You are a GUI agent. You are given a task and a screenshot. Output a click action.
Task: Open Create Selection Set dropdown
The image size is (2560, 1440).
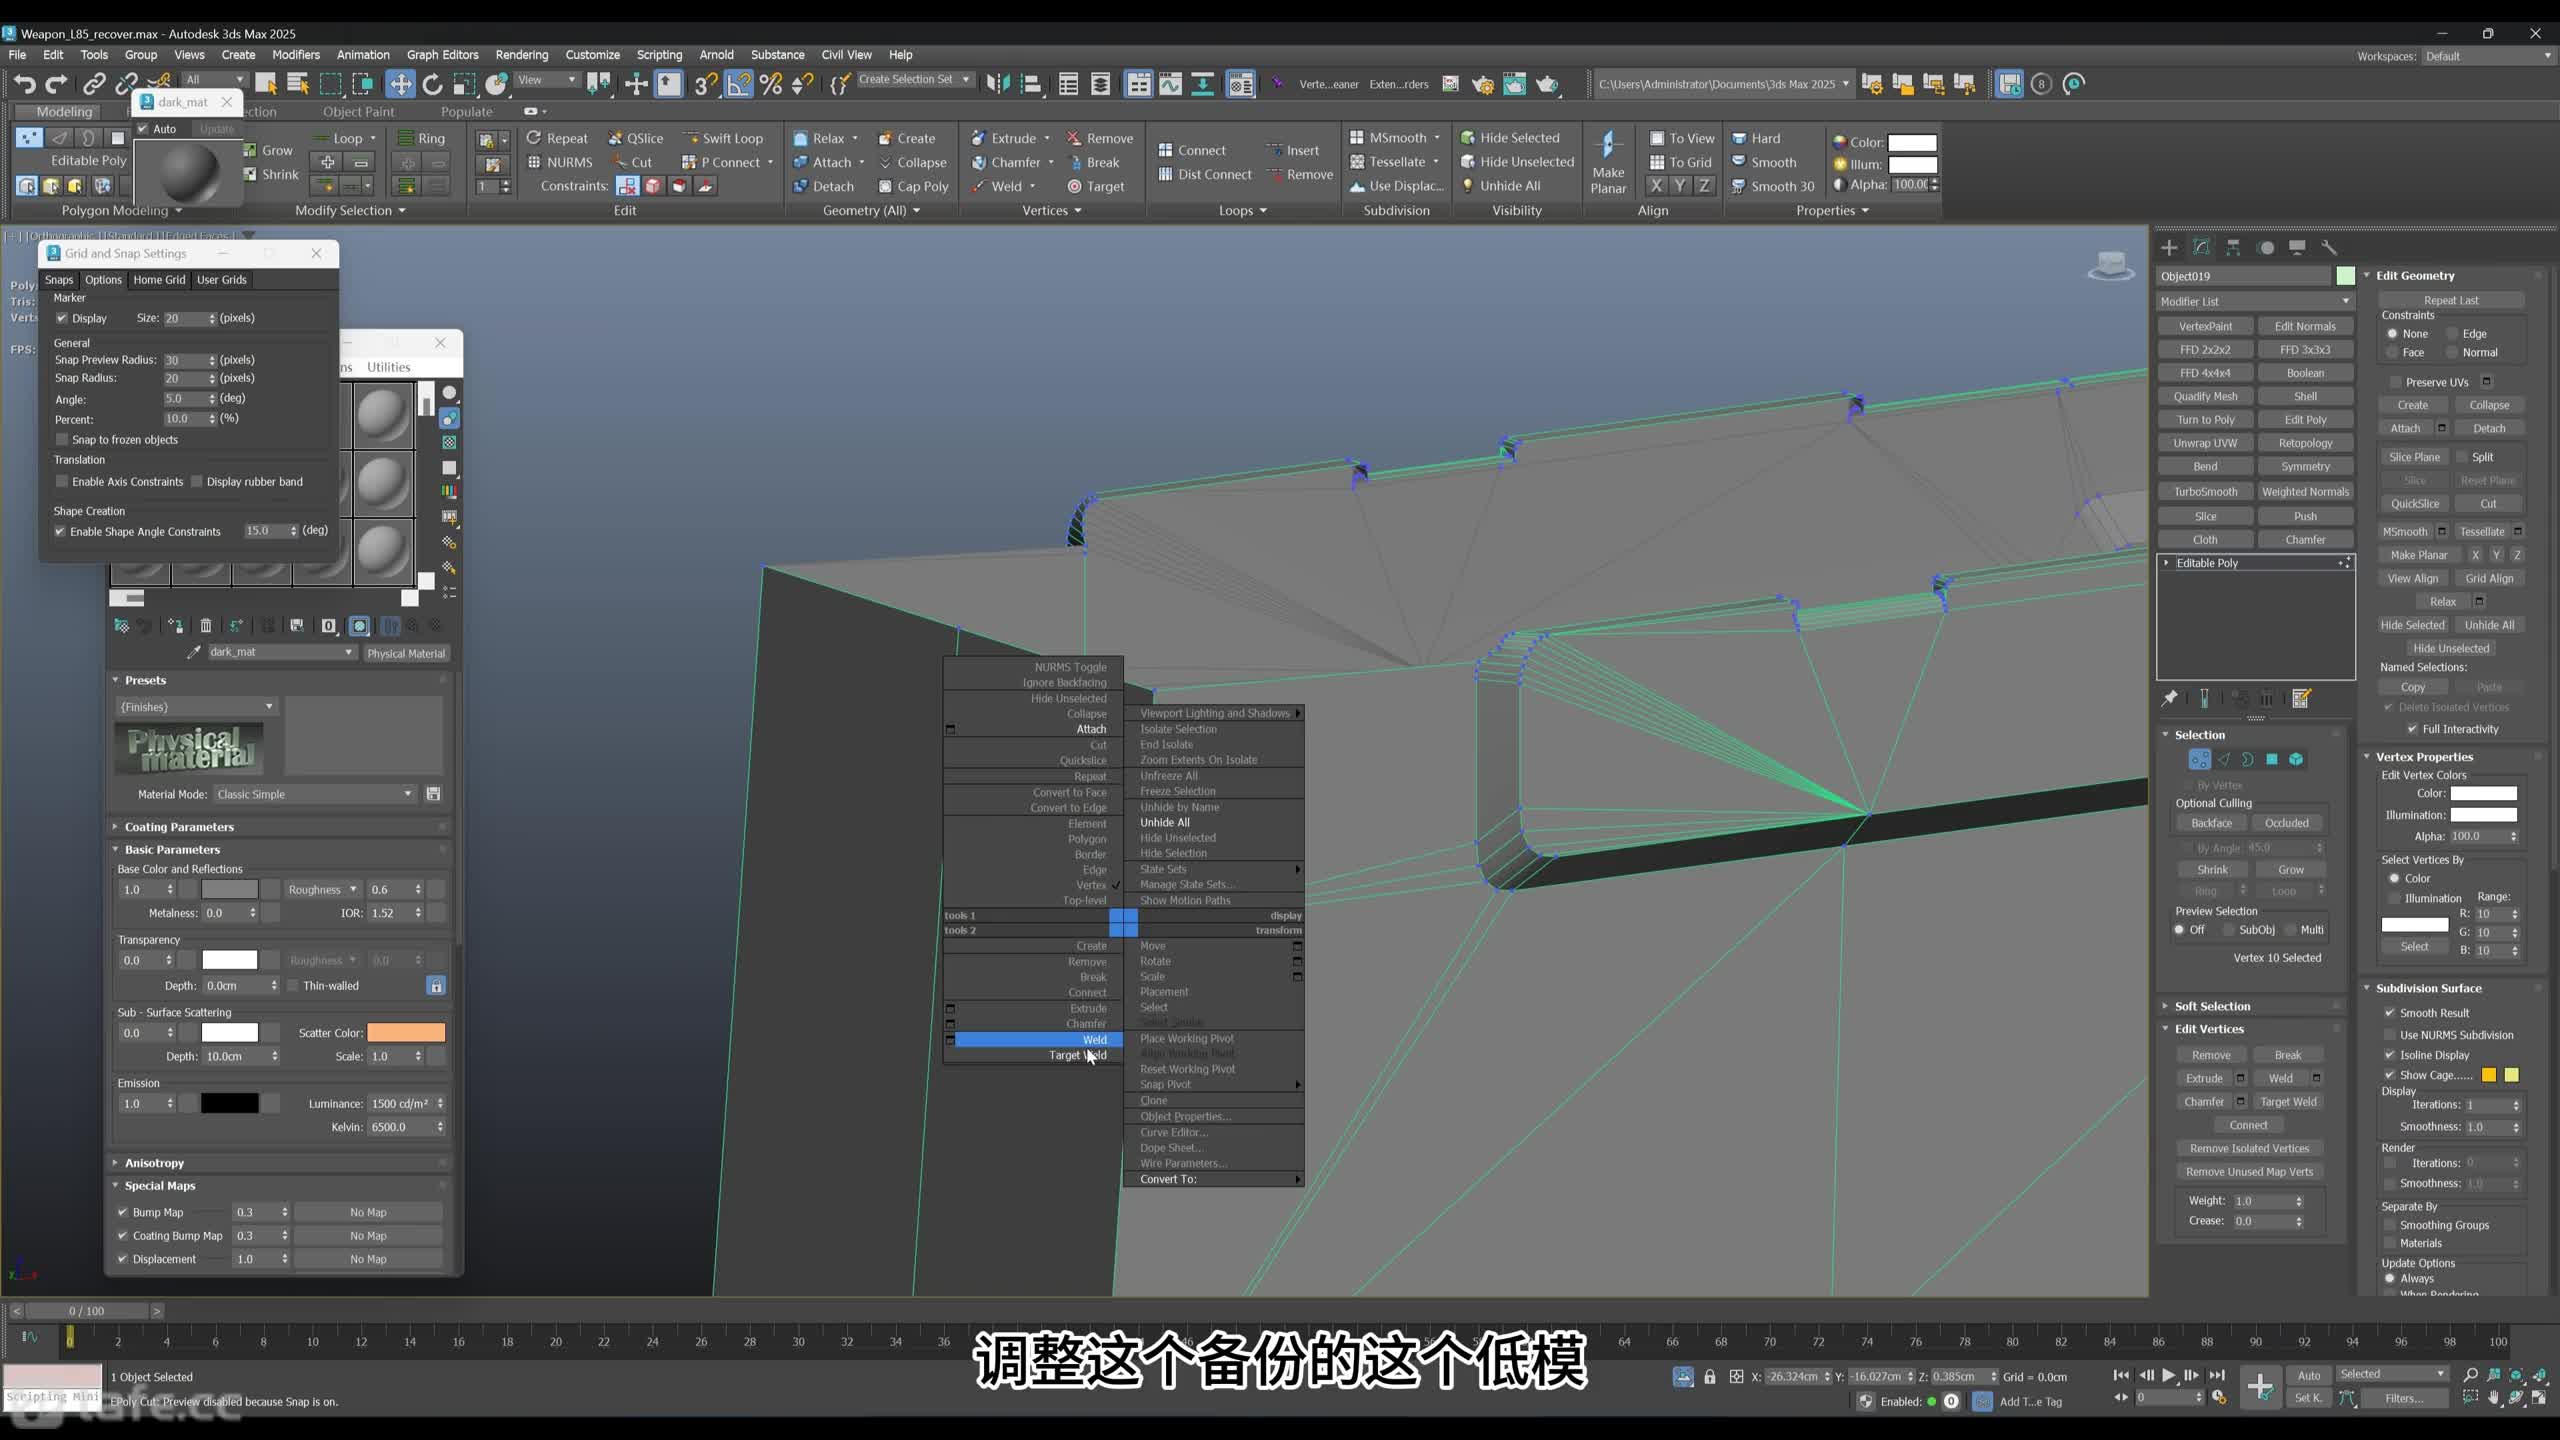point(913,80)
